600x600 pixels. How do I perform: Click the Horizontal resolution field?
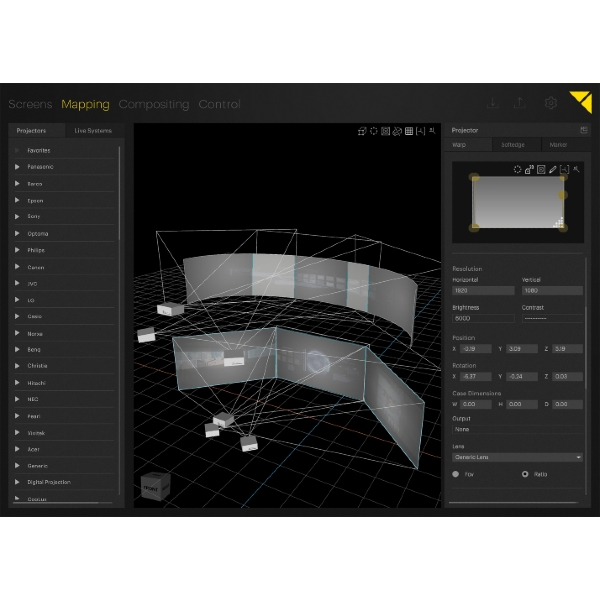[483, 291]
